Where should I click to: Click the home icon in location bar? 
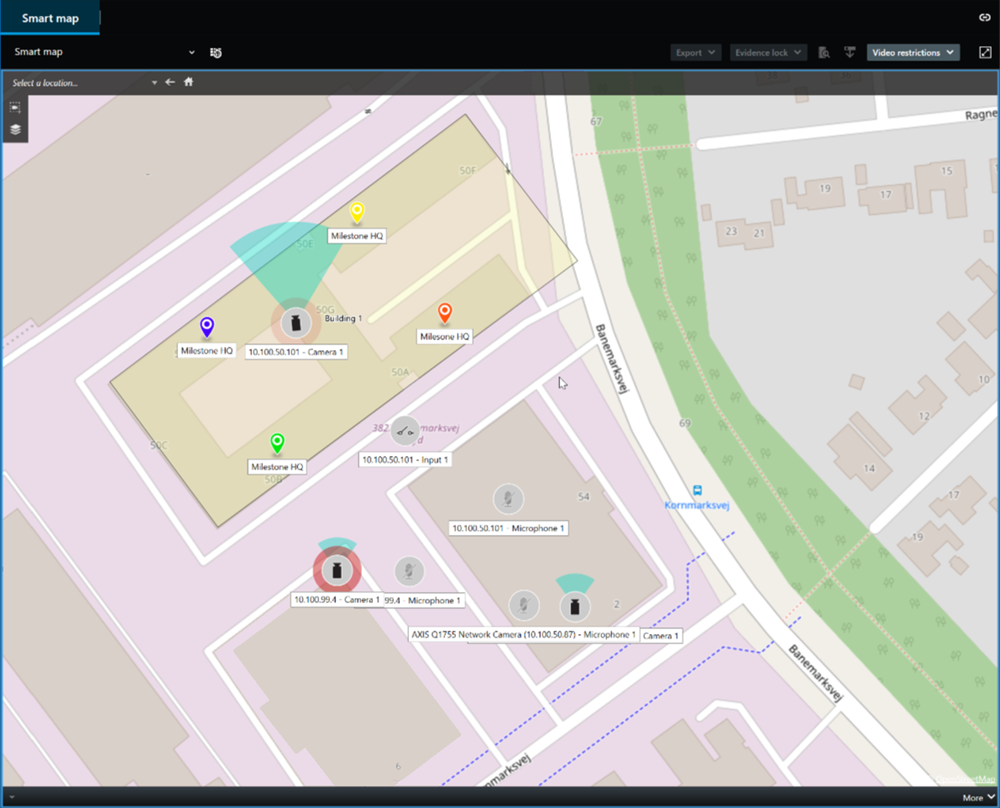tap(188, 82)
